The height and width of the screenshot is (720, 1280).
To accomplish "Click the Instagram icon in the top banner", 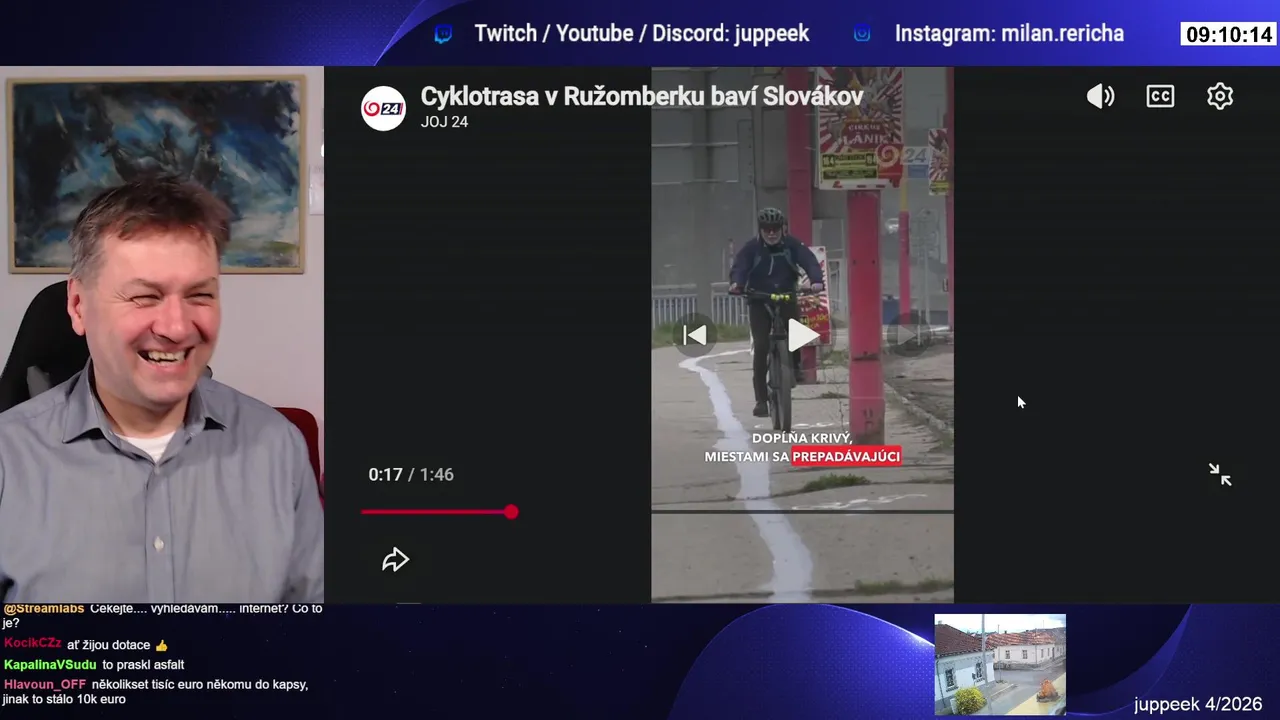I will (862, 34).
